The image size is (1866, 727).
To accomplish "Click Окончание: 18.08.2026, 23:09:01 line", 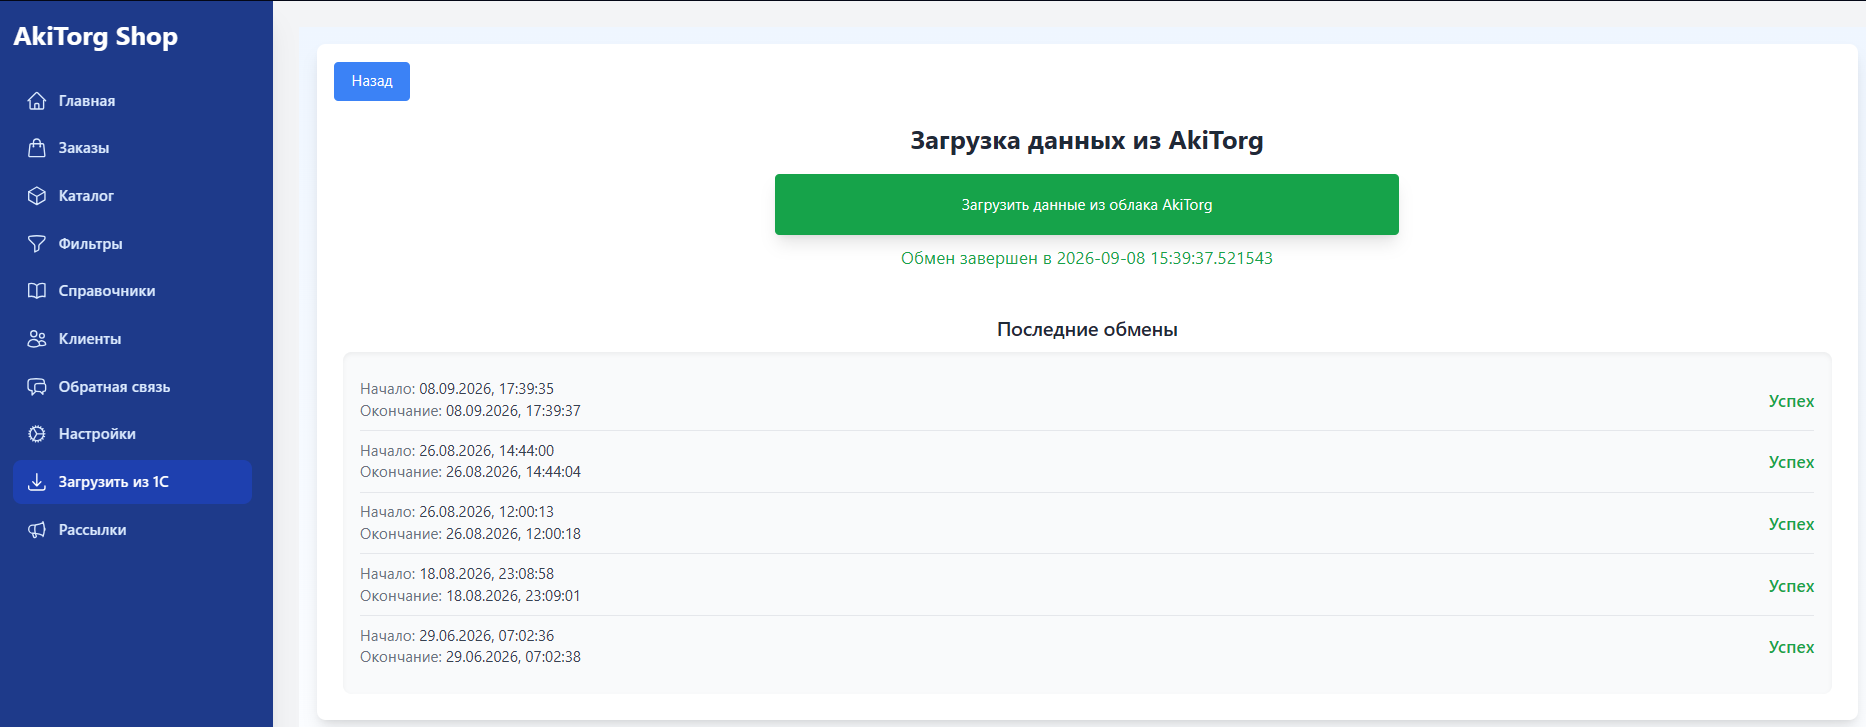I will (x=470, y=596).
